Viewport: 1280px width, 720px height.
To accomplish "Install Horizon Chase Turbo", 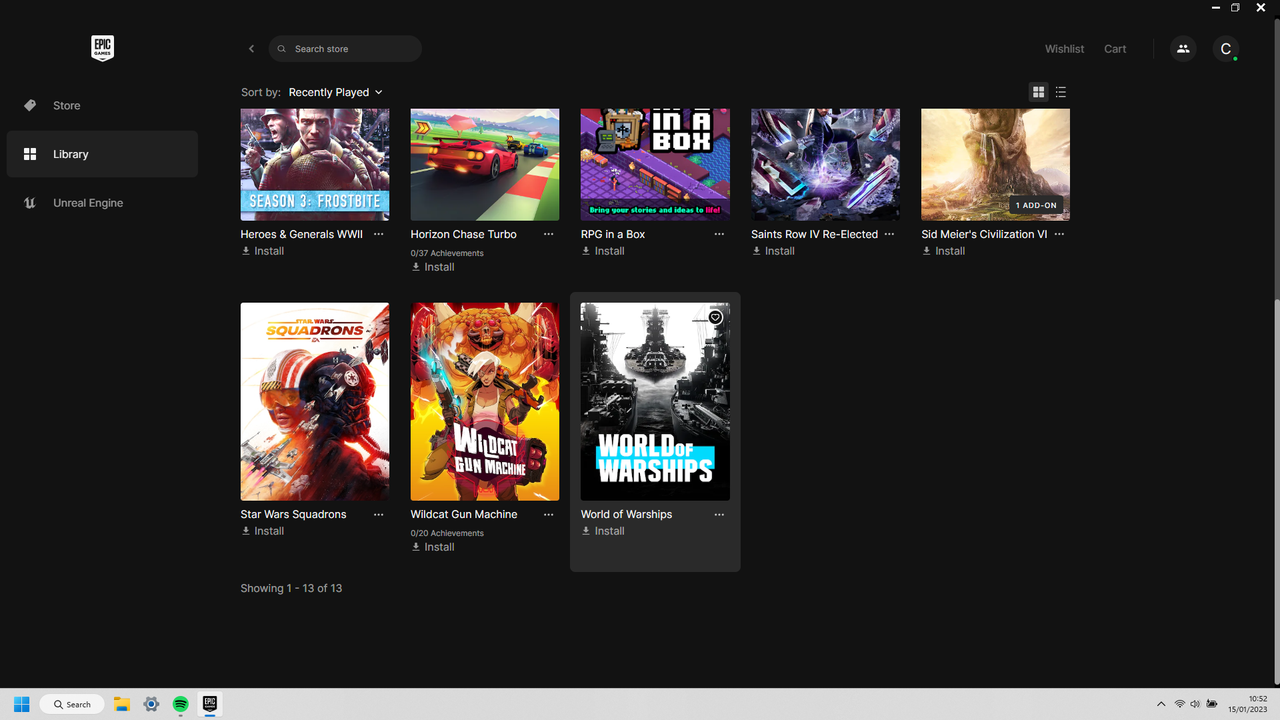I will click(433, 267).
